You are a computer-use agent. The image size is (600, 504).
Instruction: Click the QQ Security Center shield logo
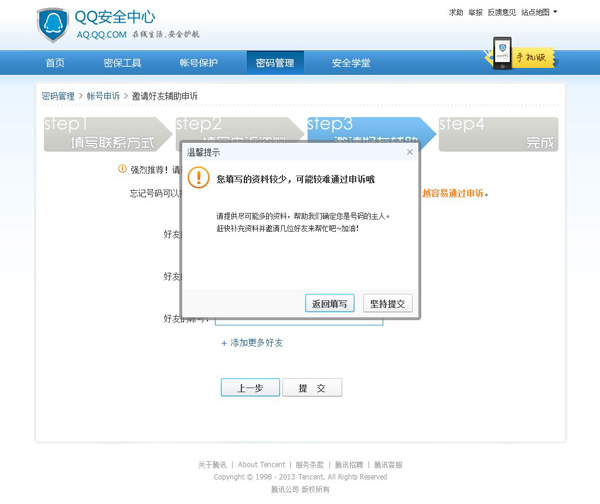(x=53, y=25)
